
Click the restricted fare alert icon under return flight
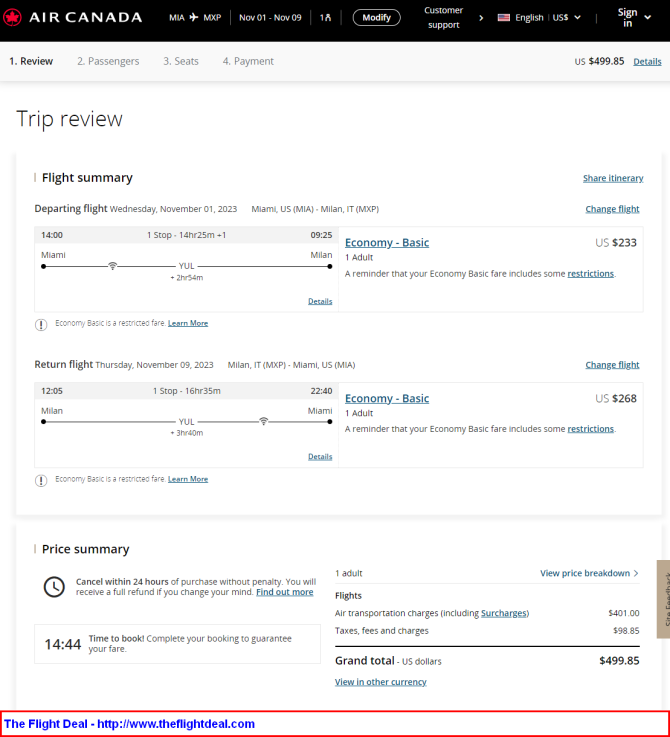[41, 480]
